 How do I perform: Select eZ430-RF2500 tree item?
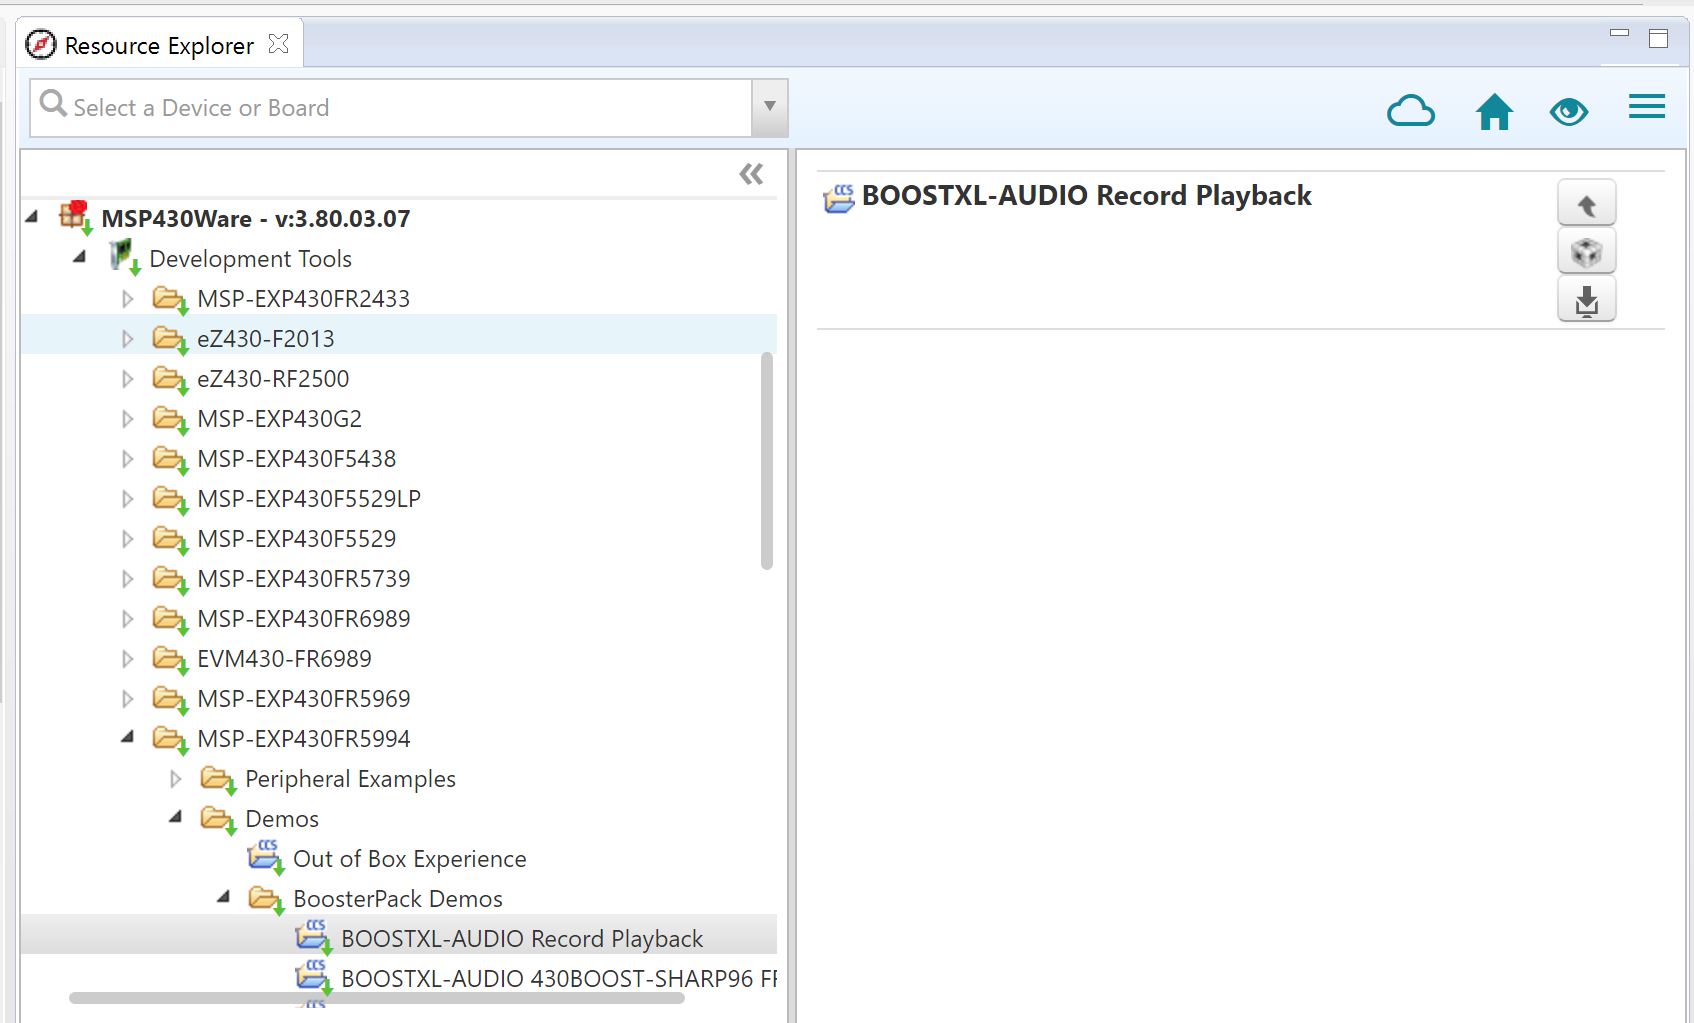click(273, 379)
